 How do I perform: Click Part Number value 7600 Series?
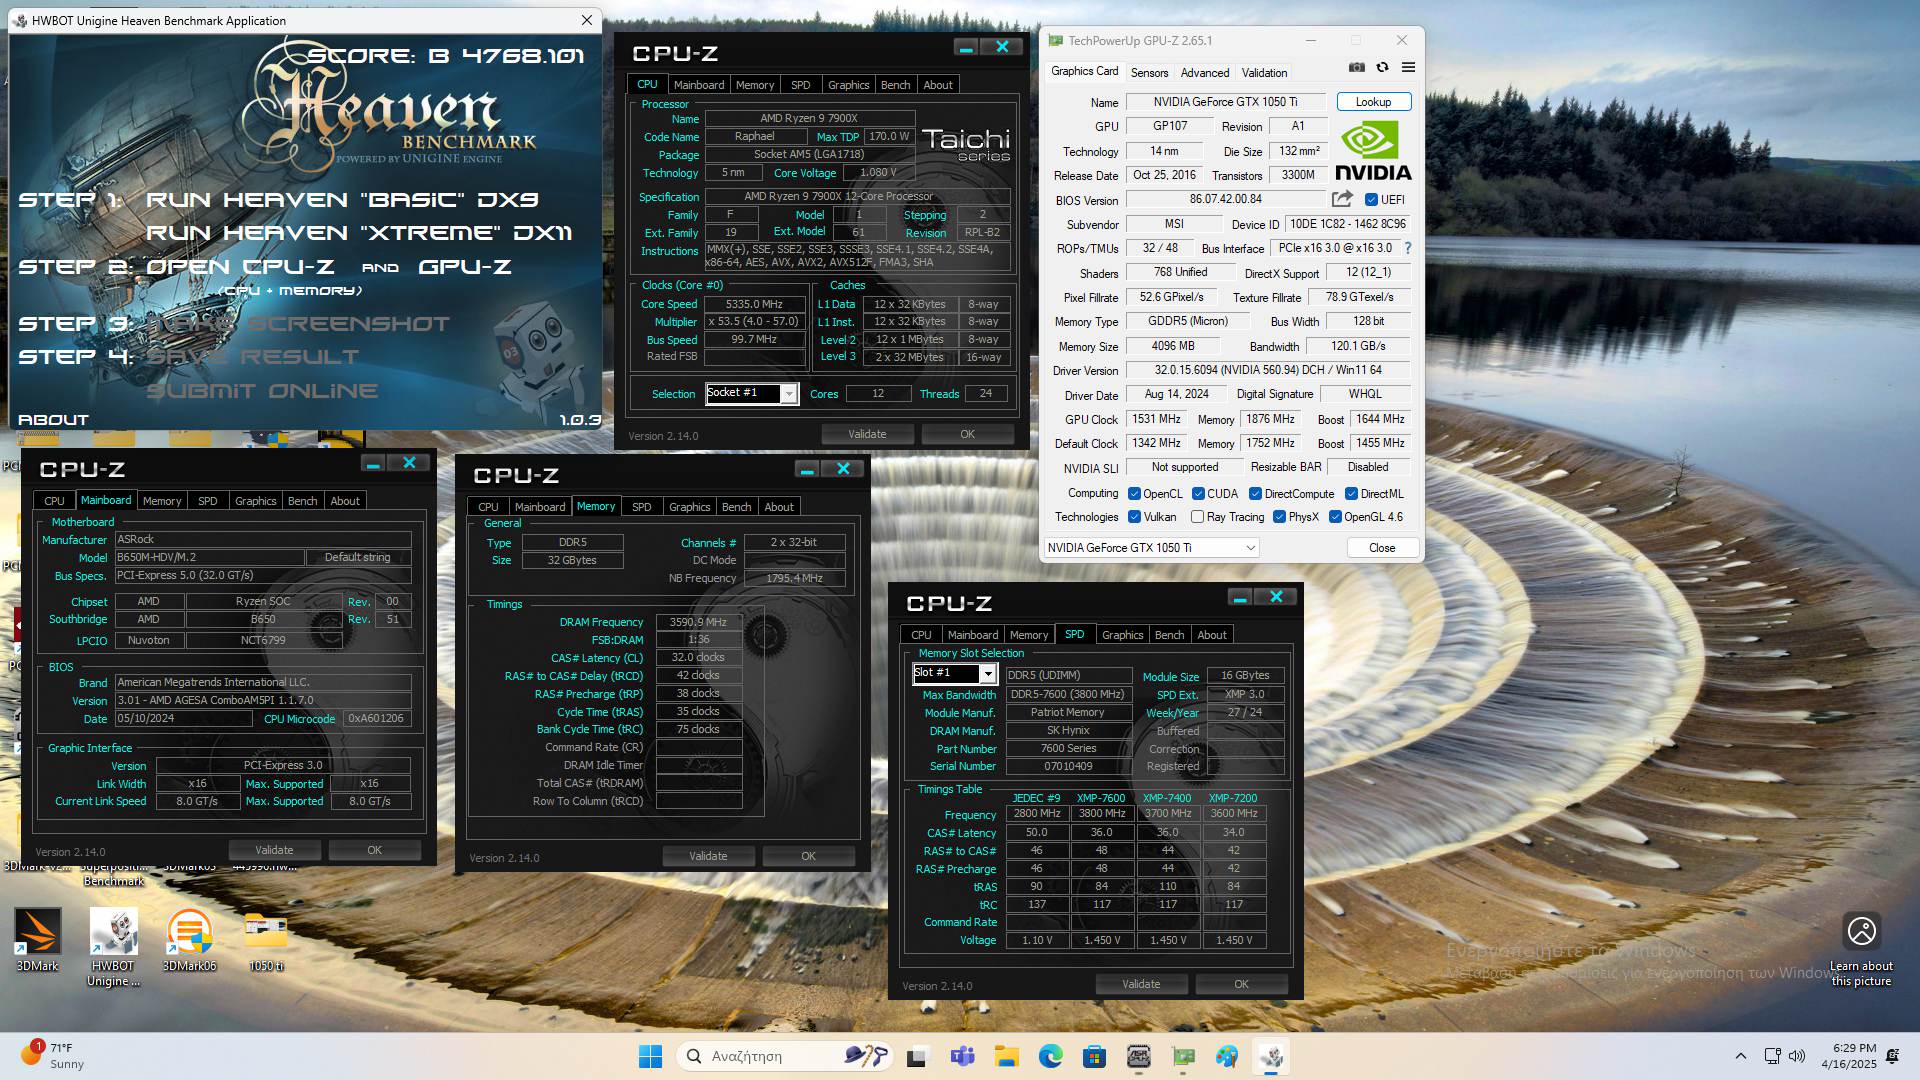click(1068, 748)
